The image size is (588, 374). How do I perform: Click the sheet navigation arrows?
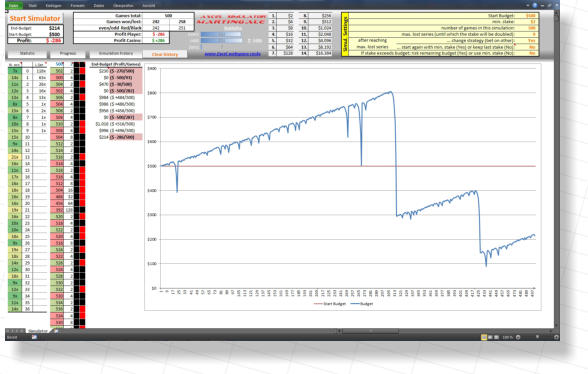pyautogui.click(x=16, y=331)
